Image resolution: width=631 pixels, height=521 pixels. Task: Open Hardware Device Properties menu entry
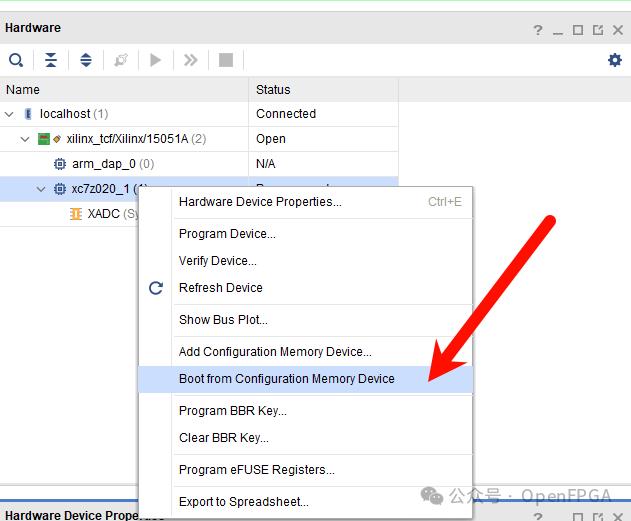pyautogui.click(x=260, y=202)
